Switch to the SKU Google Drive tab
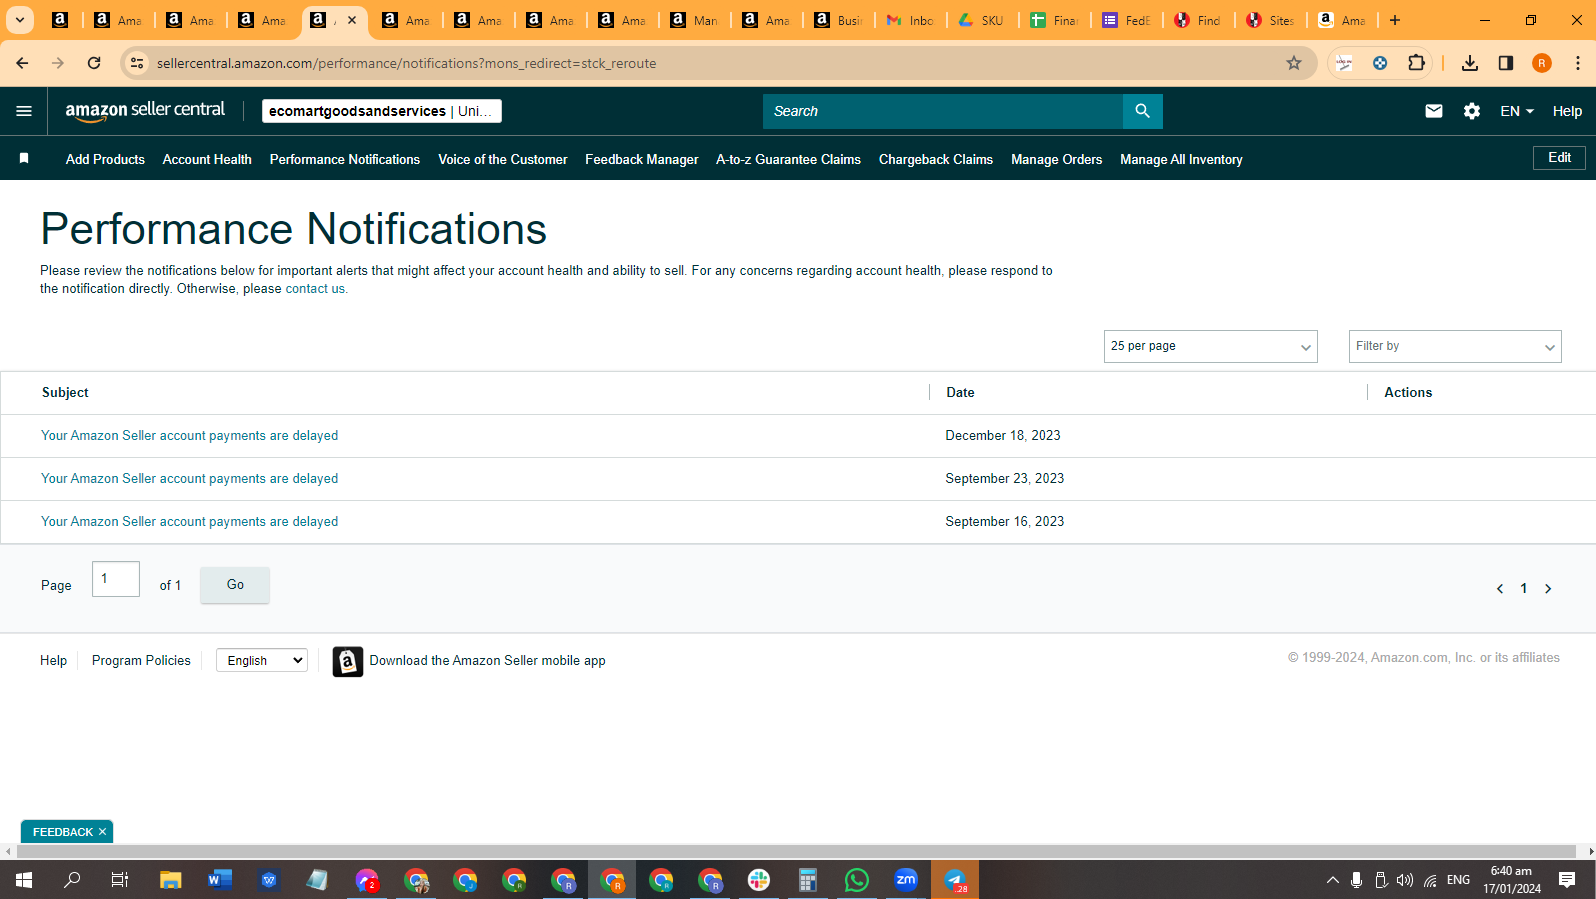Image resolution: width=1596 pixels, height=899 pixels. click(x=982, y=20)
